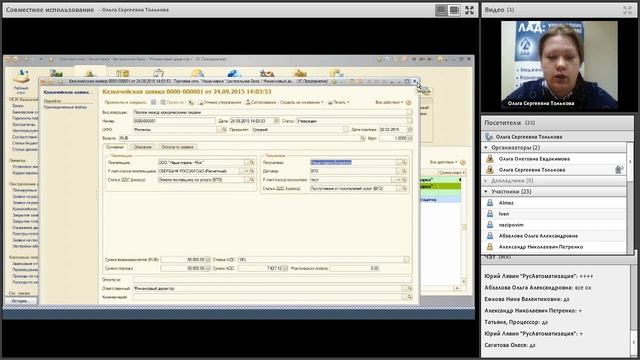Click search icon of Получатель field
The height and width of the screenshot is (360, 640).
[x=404, y=162]
